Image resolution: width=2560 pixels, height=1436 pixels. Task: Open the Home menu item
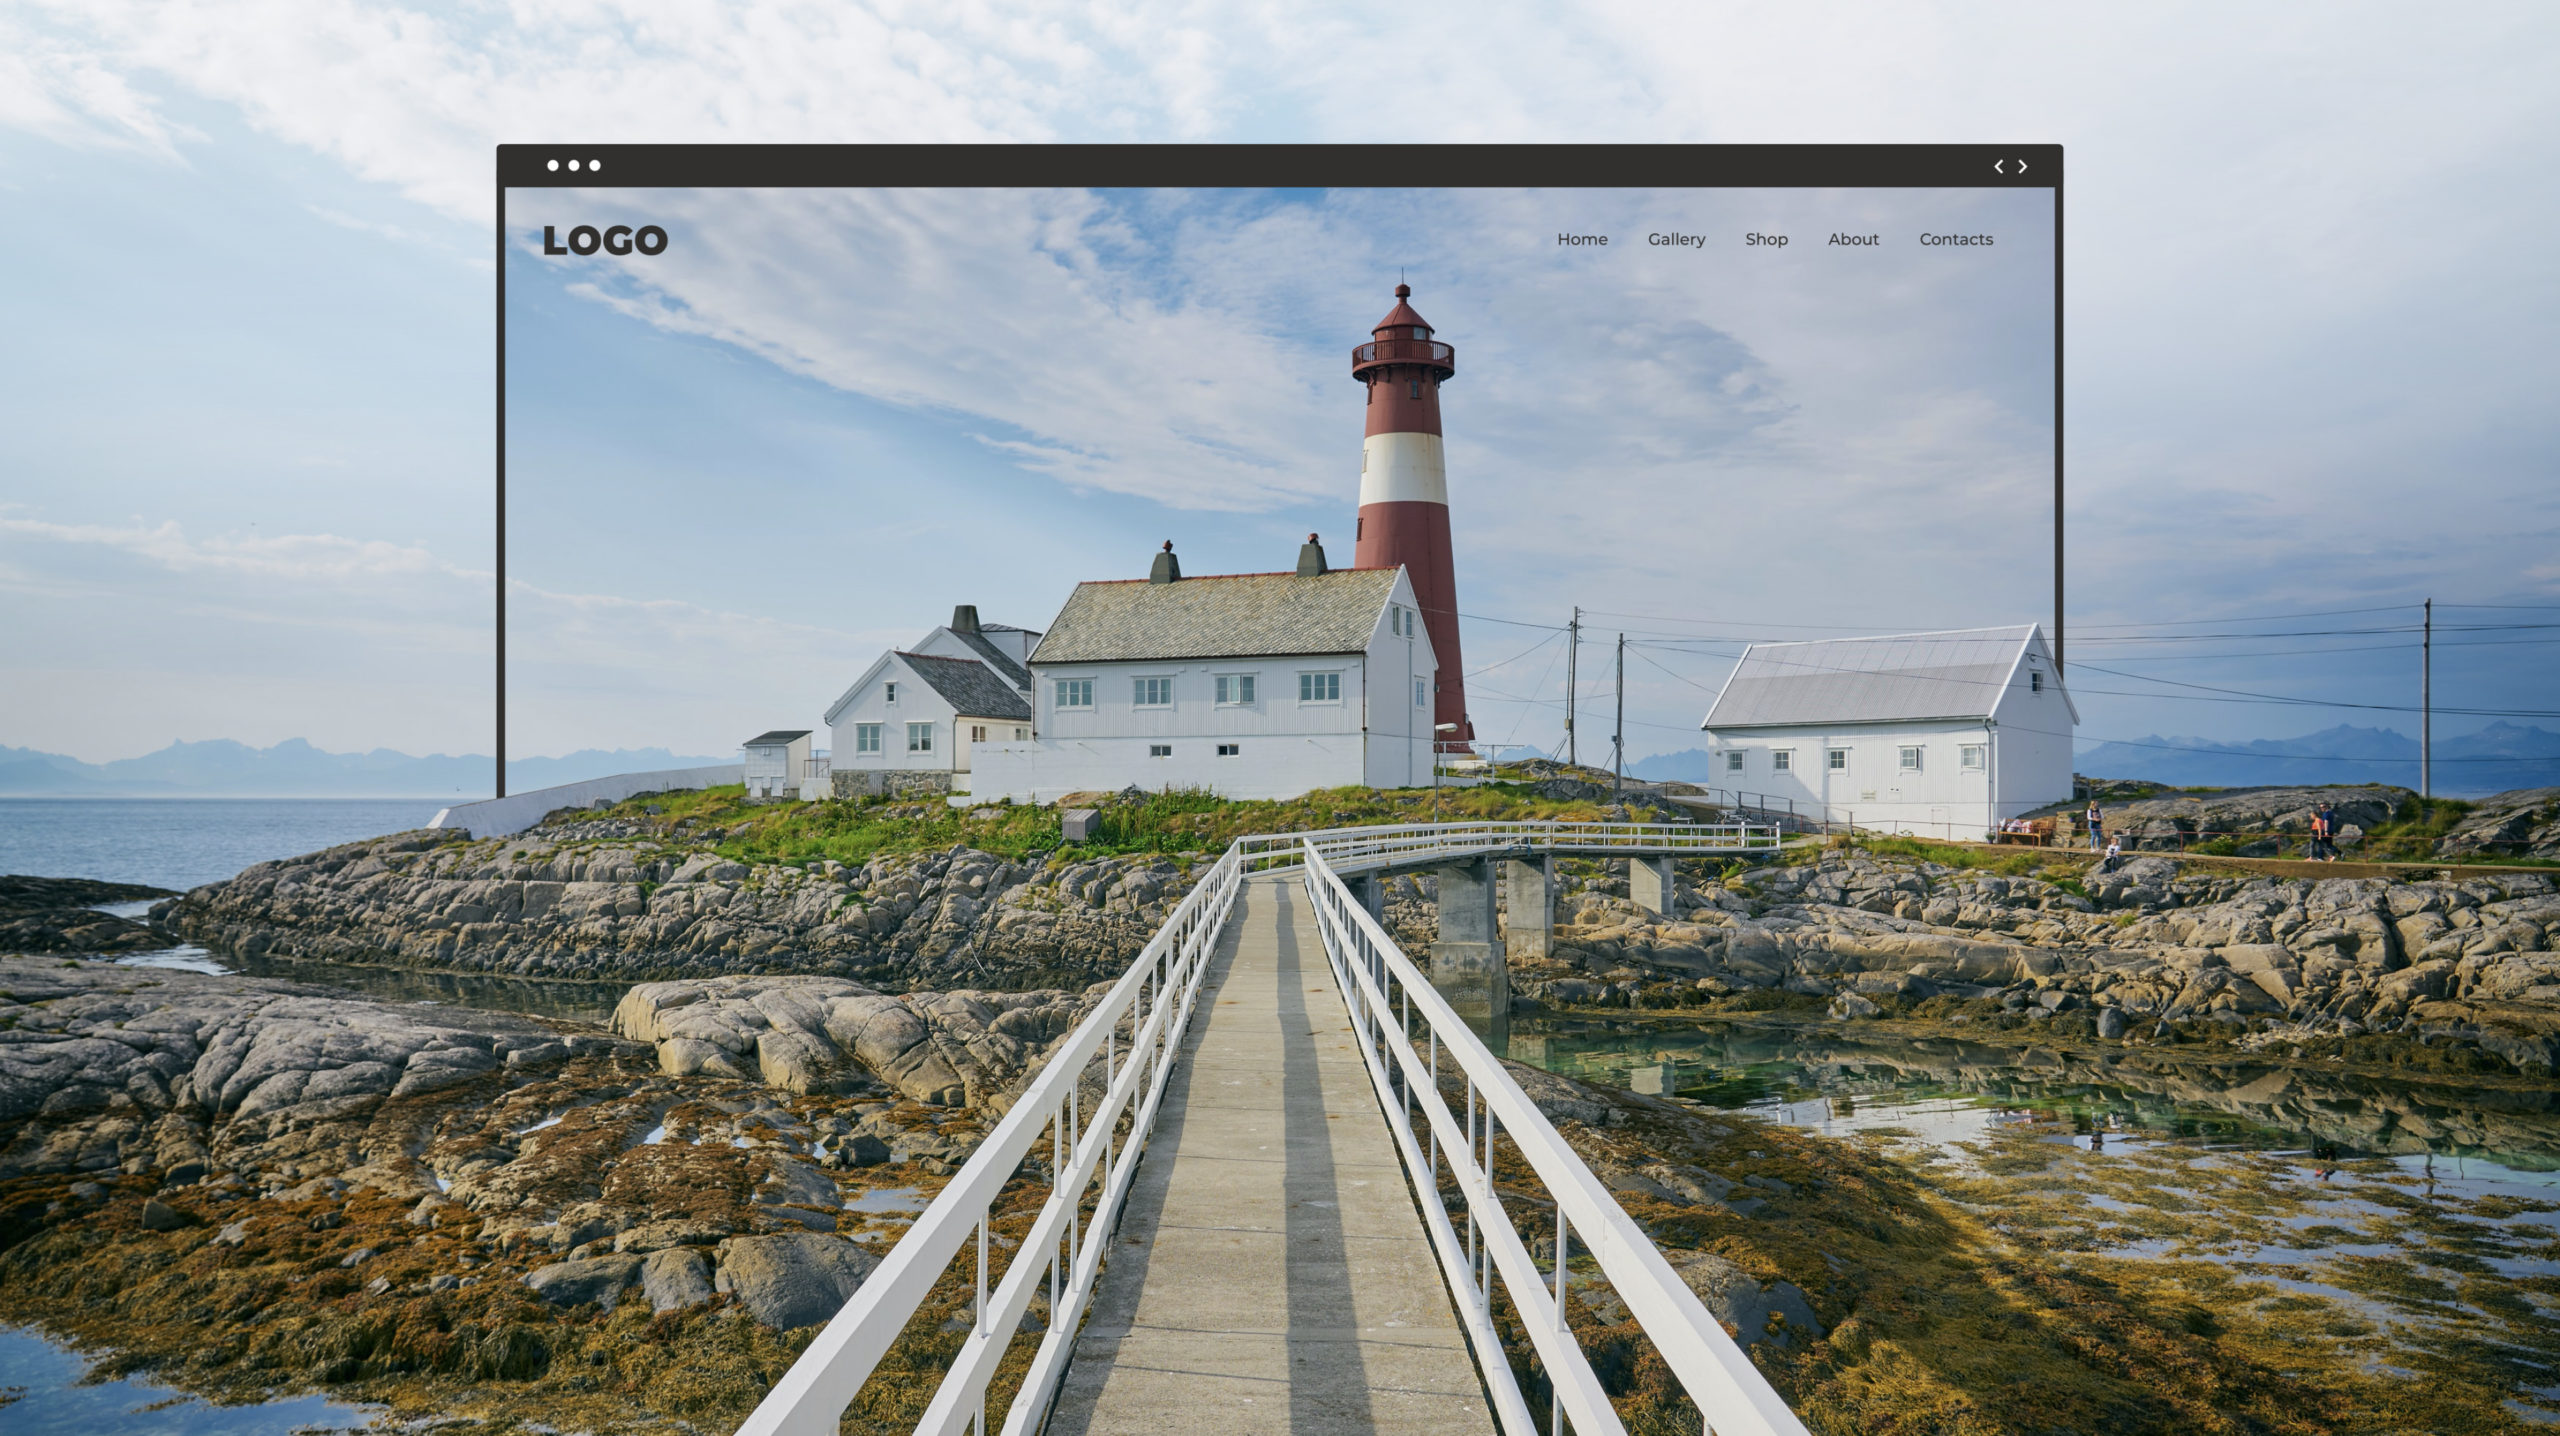[1582, 239]
